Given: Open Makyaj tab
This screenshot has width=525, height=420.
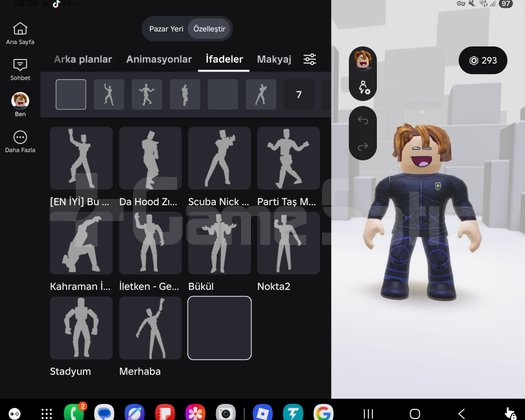Looking at the screenshot, I should [274, 59].
